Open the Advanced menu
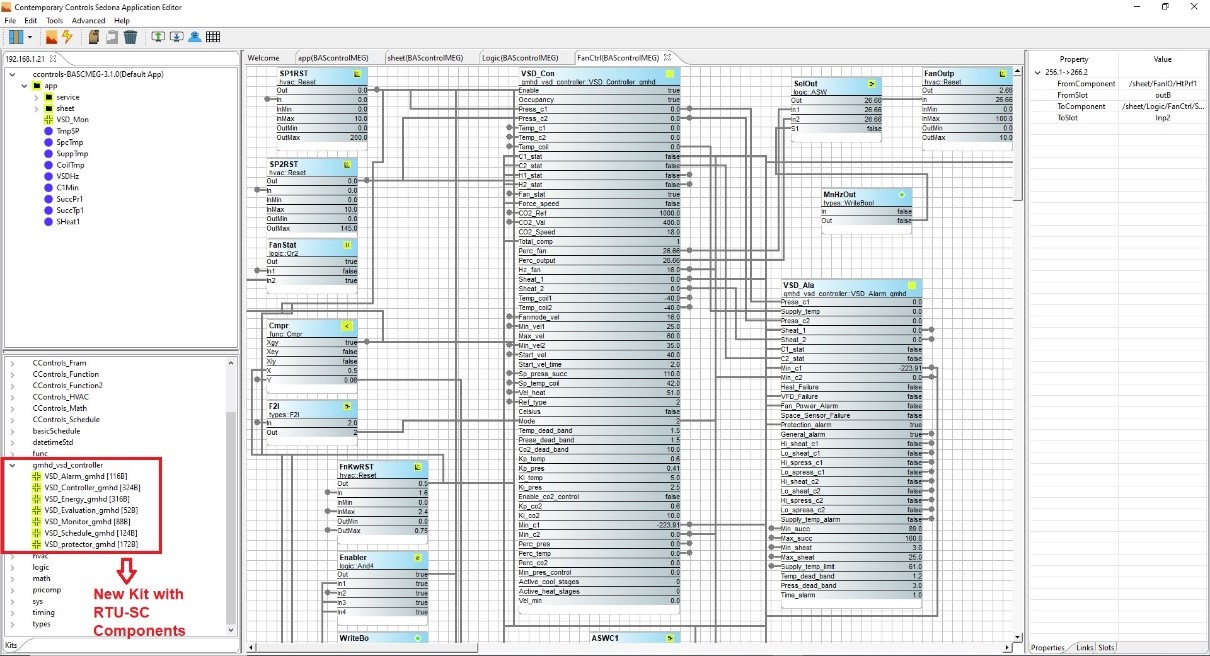The width and height of the screenshot is (1210, 656). (88, 20)
